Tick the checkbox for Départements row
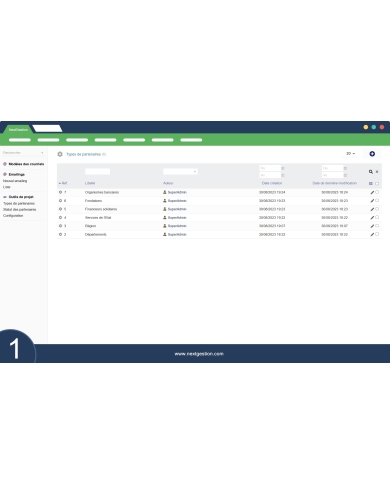Screen dimensions: 390x484 click(377, 234)
